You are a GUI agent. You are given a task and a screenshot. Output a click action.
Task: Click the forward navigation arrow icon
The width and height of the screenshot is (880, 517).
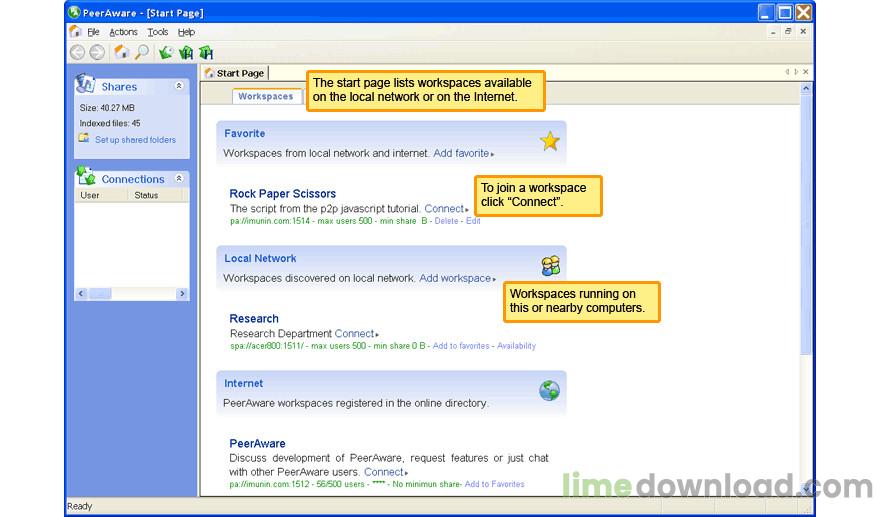(97, 53)
